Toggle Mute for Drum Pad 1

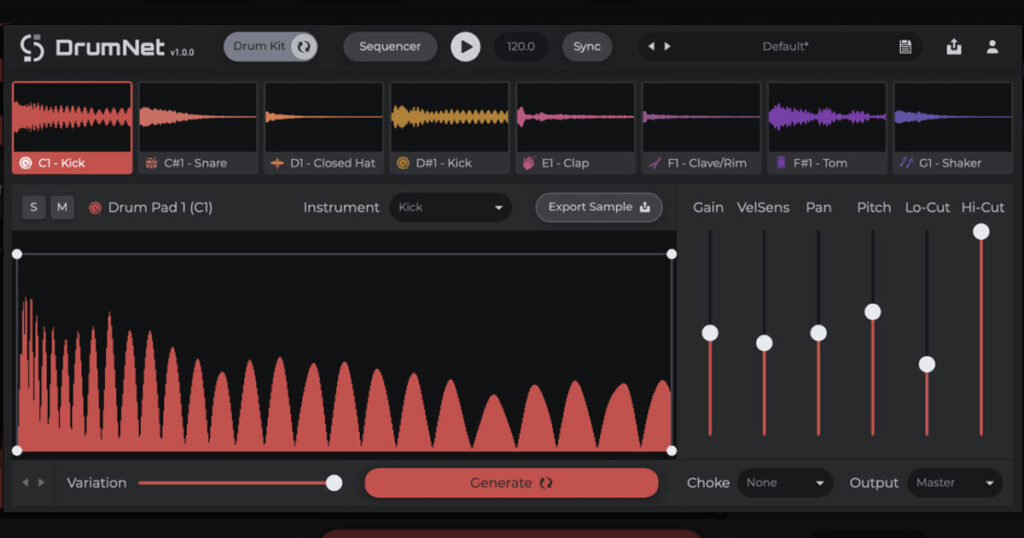62,208
